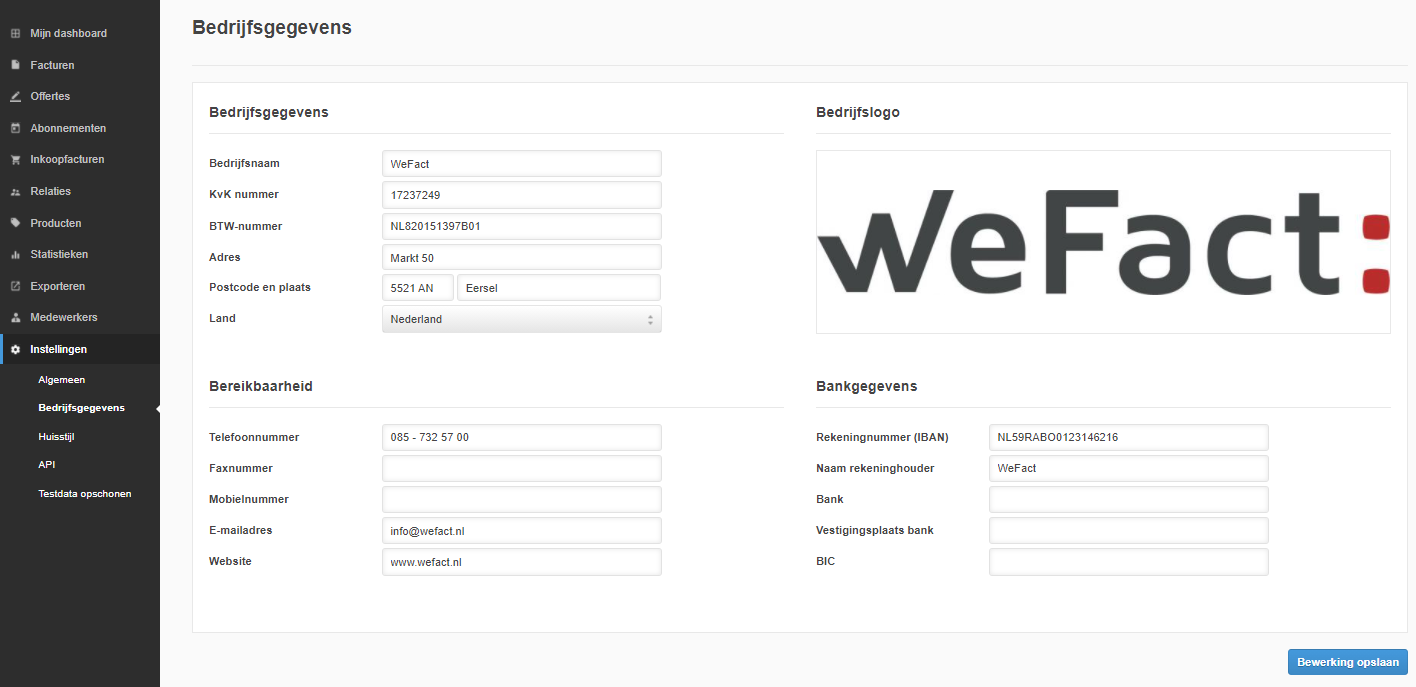The height and width of the screenshot is (687, 1416).
Task: Click the Offertes pencil icon
Action: pos(15,97)
